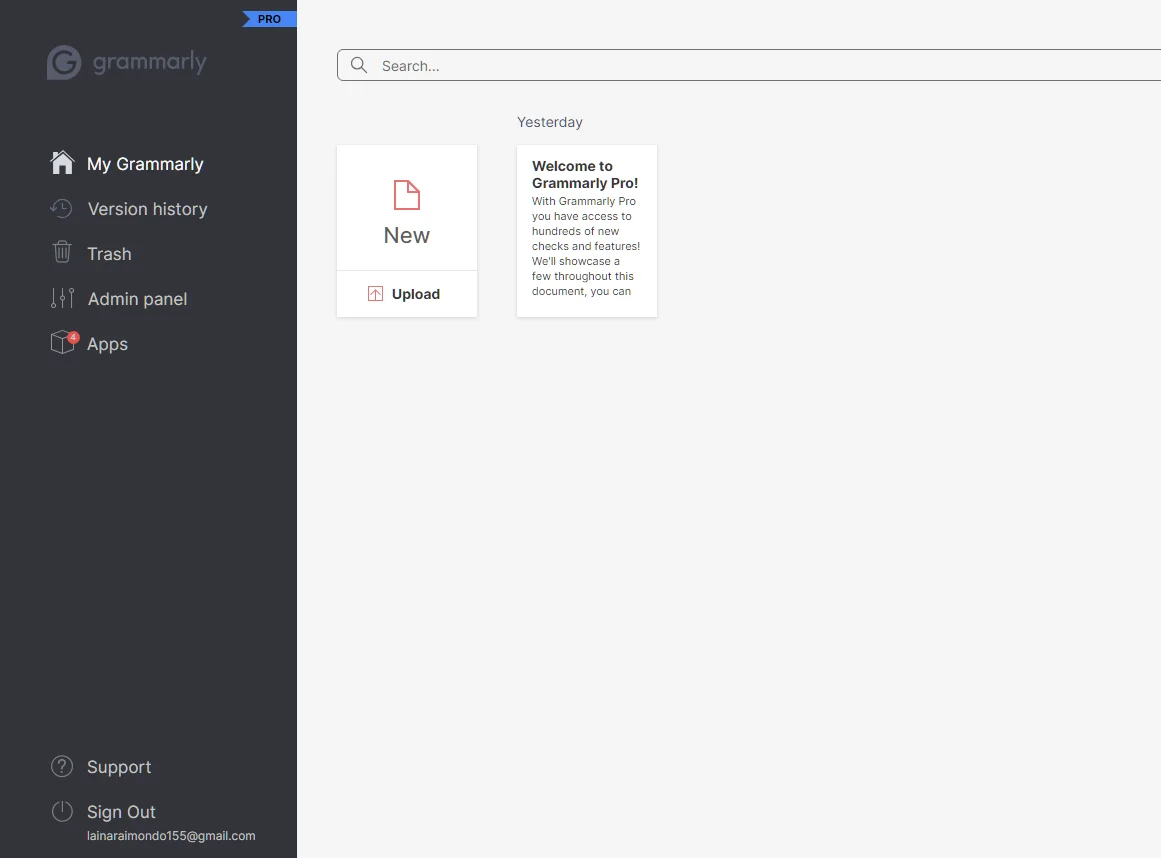Viewport: 1161px width, 858px height.
Task: Click the PRO badge ribbon
Action: click(x=270, y=19)
